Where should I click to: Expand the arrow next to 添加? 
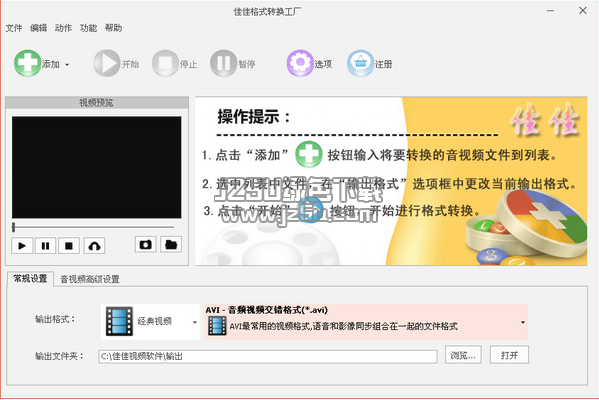(x=67, y=65)
